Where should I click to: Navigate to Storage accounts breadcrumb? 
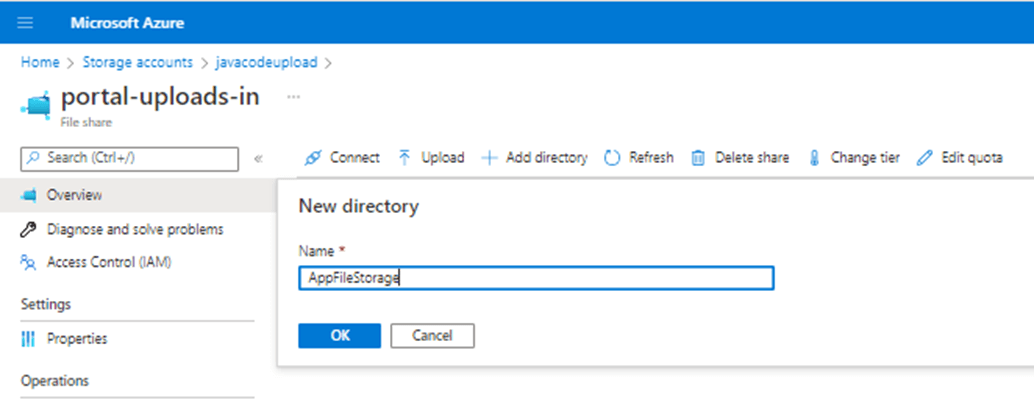click(138, 62)
